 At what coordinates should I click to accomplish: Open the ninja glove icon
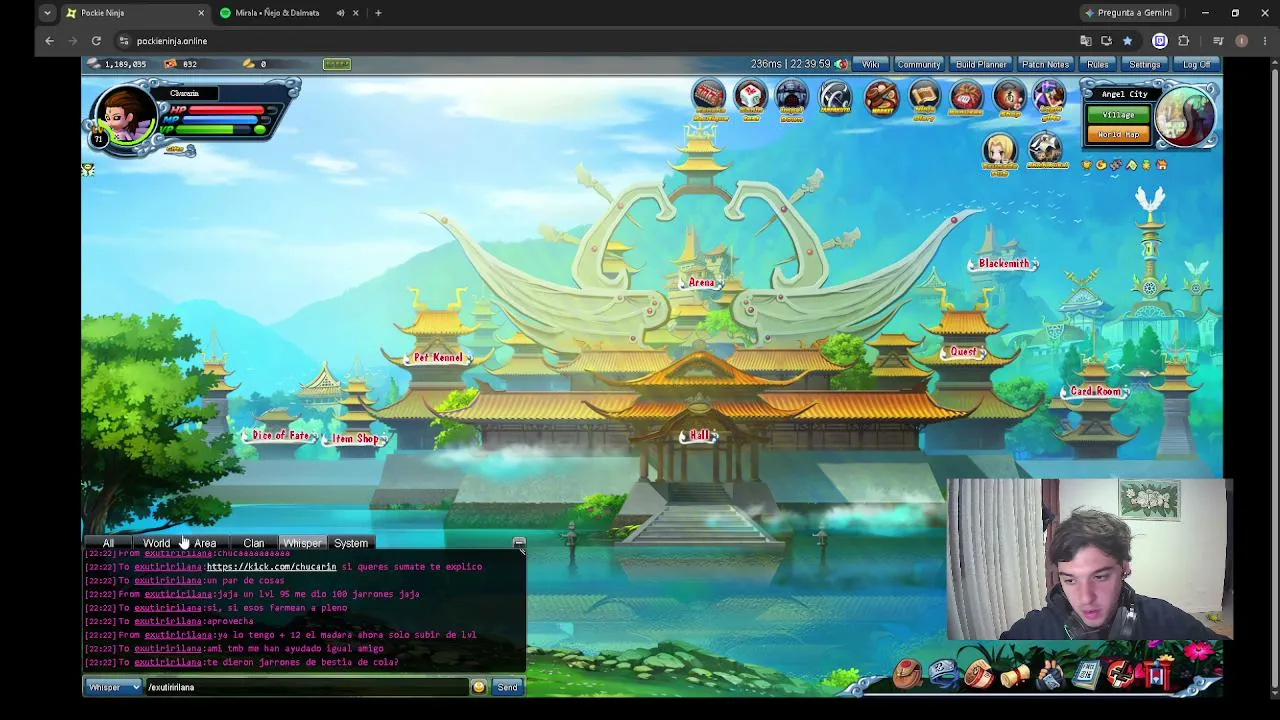point(1050,676)
